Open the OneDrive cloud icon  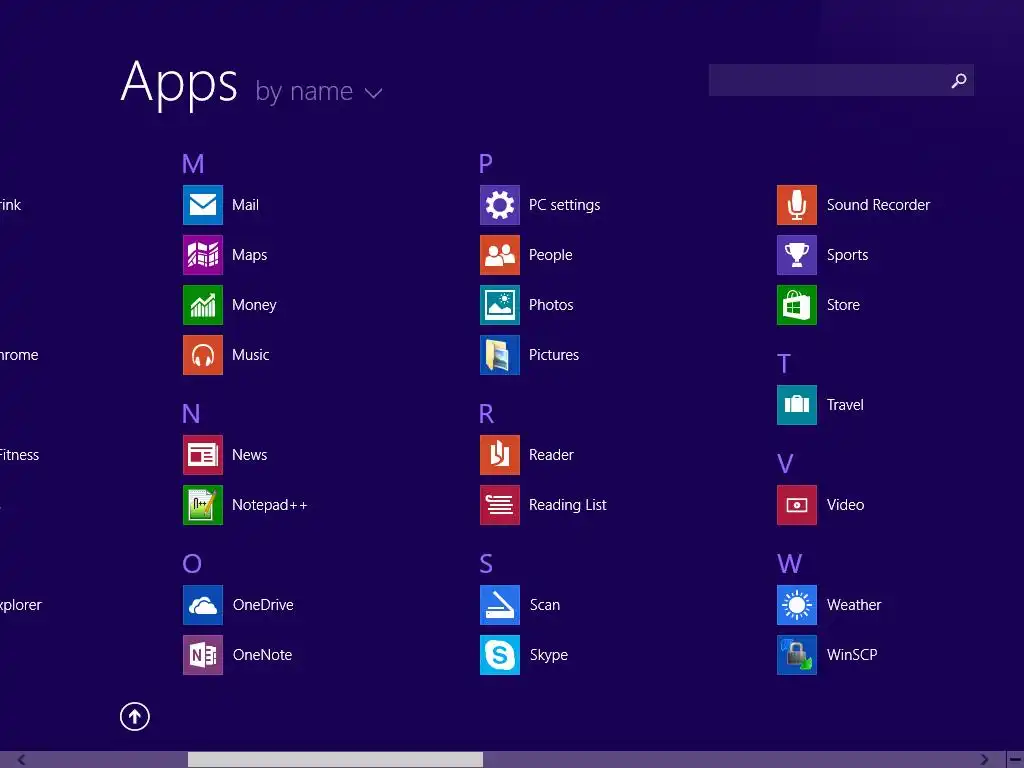[x=202, y=605]
